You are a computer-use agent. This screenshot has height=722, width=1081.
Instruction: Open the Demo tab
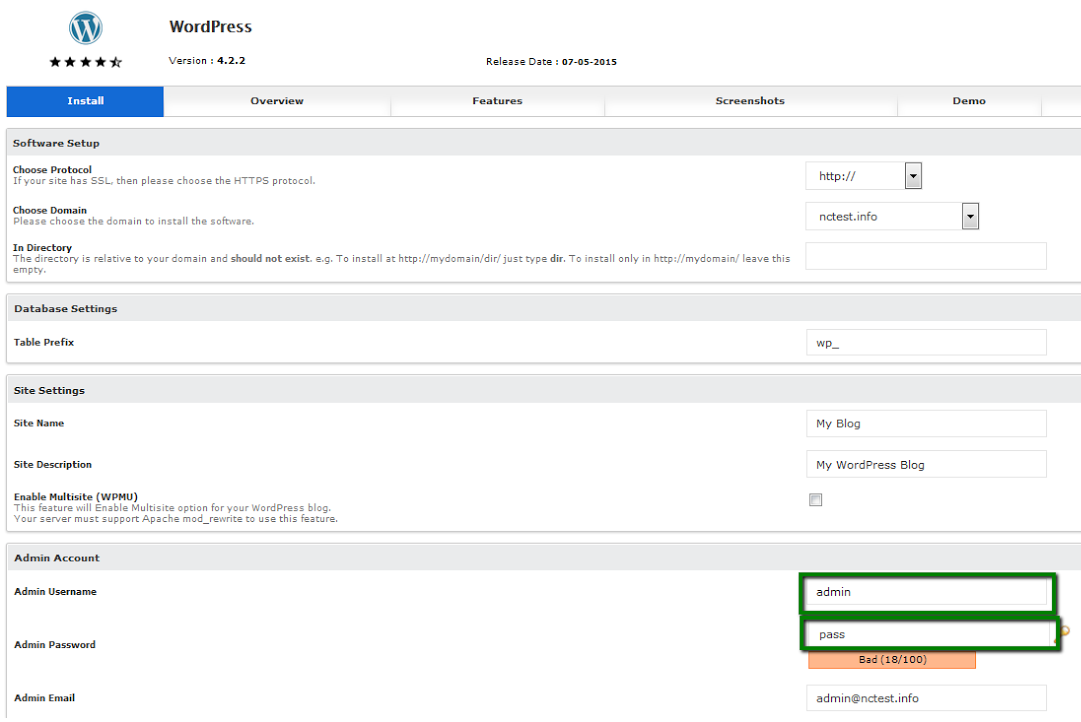pos(969,101)
